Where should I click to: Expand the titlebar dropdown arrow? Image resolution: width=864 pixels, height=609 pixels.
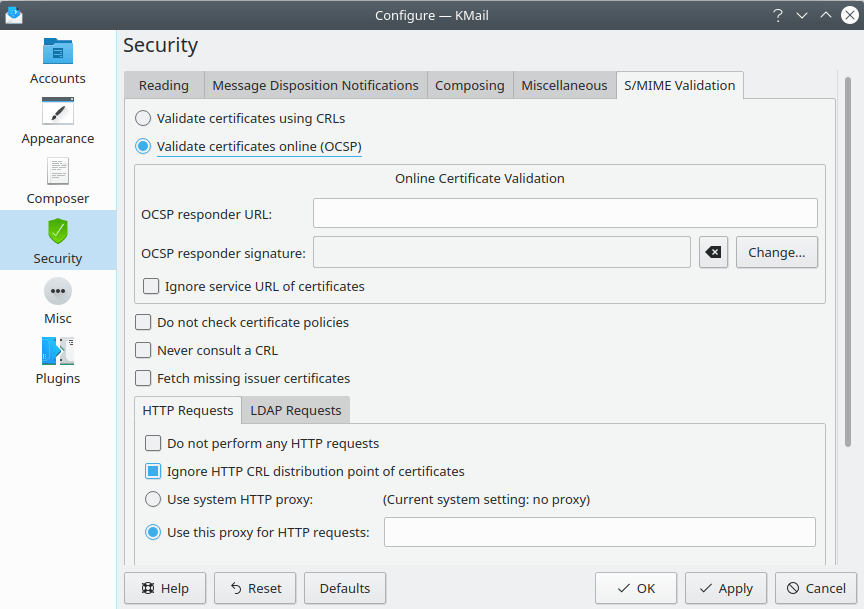(x=801, y=15)
